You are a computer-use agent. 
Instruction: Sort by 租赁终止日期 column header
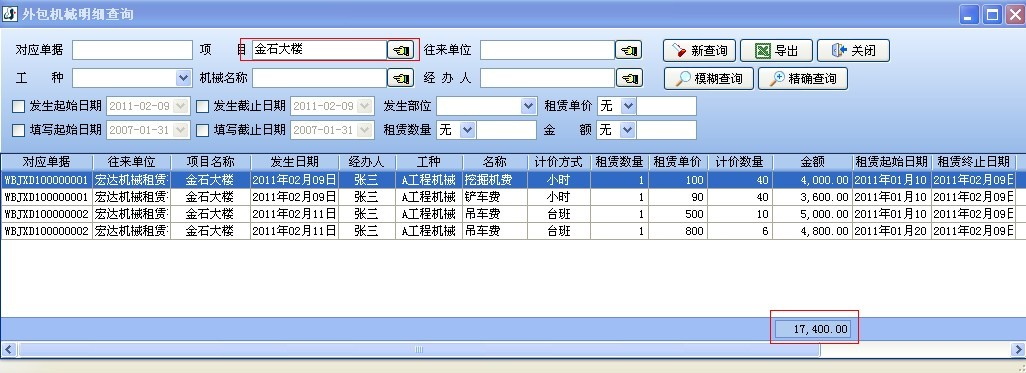point(974,162)
